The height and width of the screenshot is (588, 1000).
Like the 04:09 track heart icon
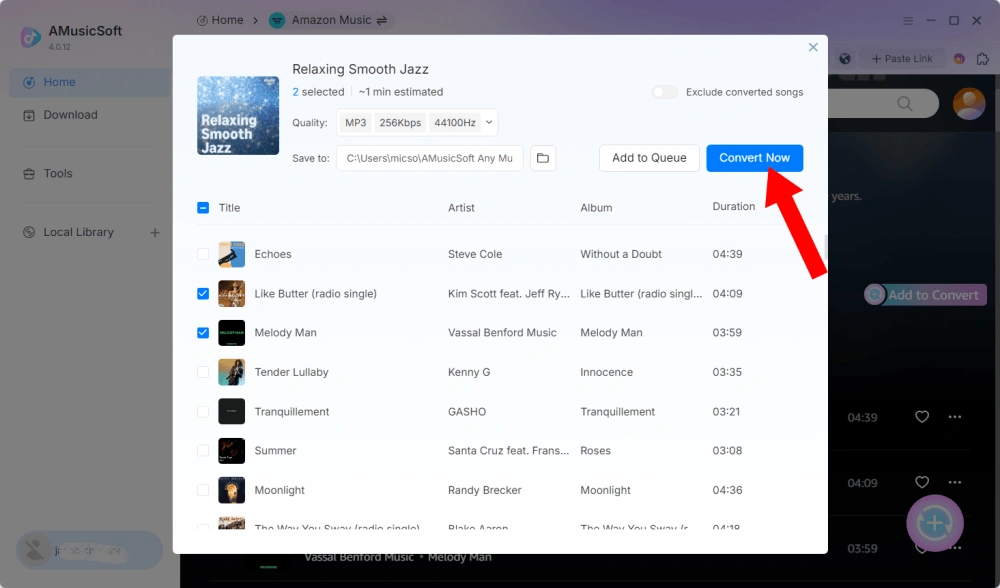pyautogui.click(x=922, y=483)
